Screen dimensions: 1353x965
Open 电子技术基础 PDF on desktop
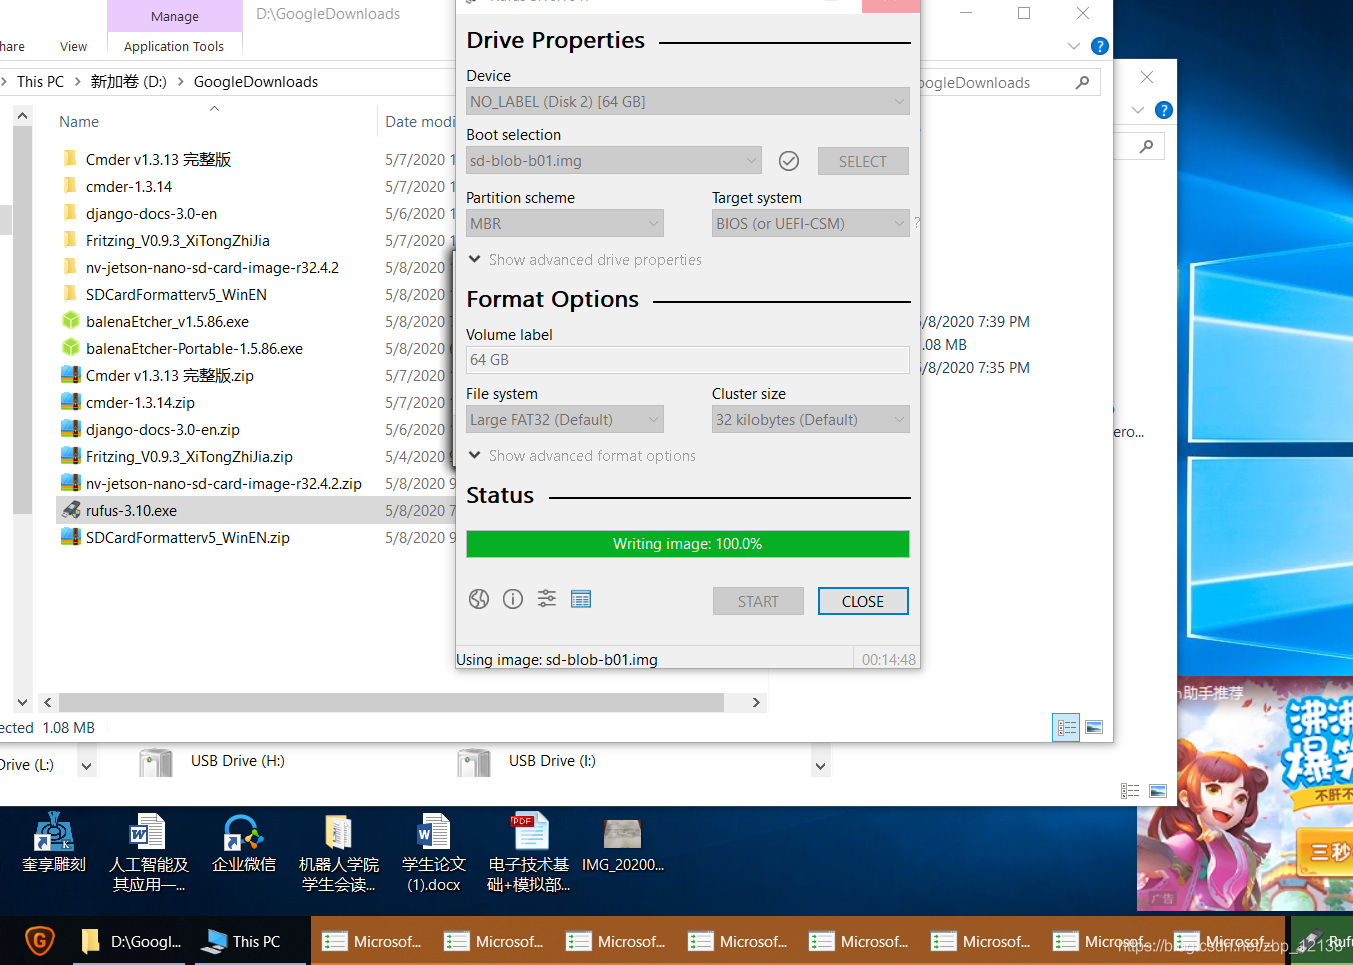click(x=528, y=852)
